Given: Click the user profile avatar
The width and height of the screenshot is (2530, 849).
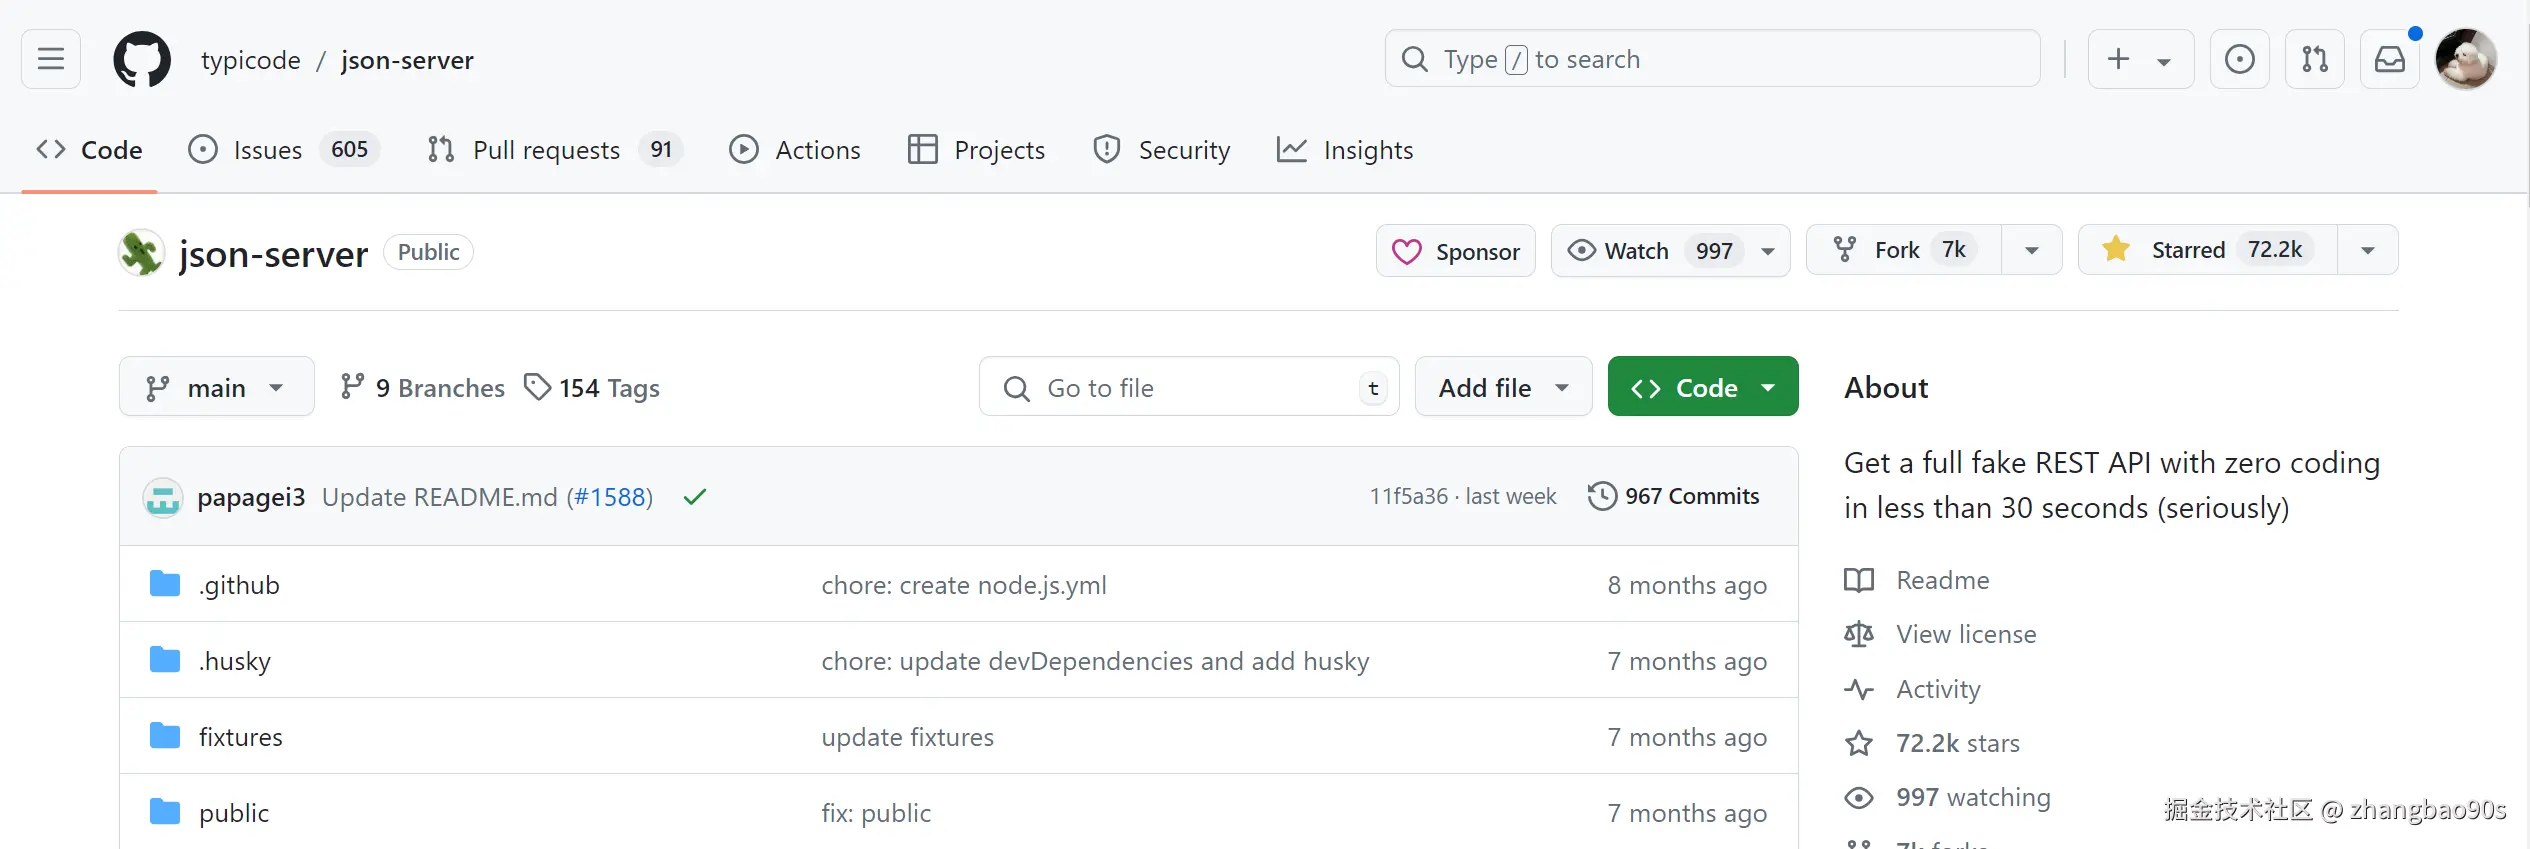Looking at the screenshot, I should 2465,60.
